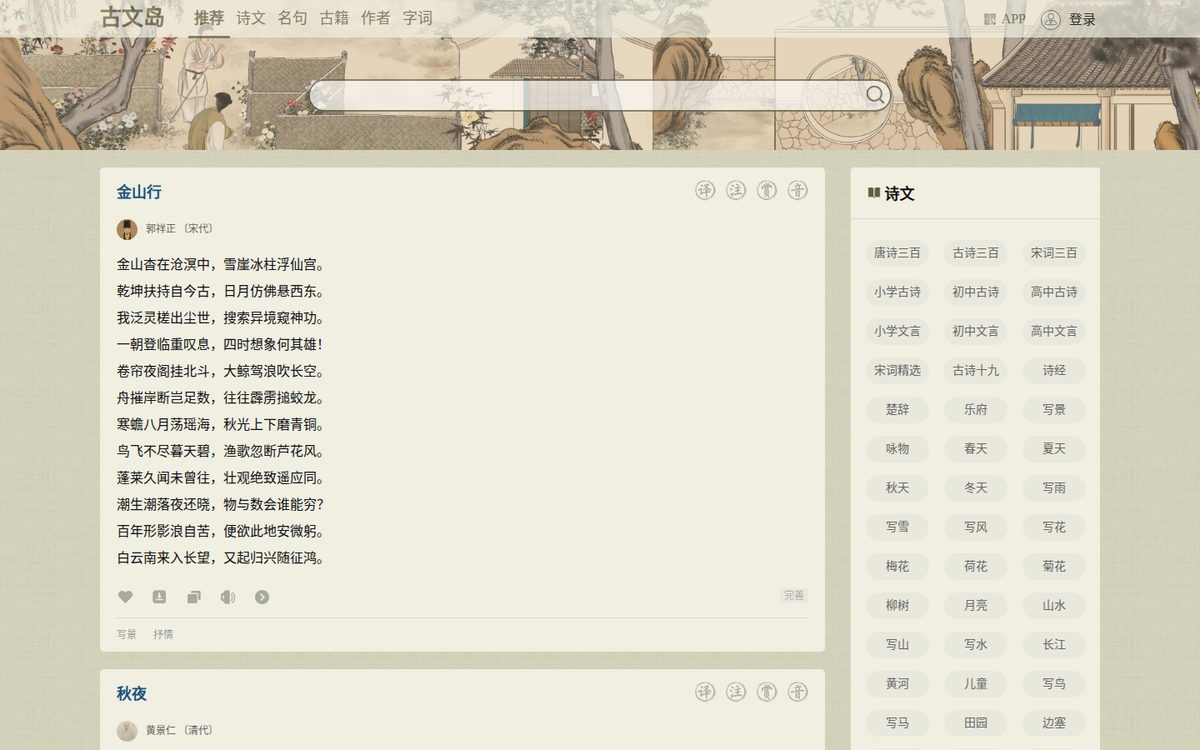Click author avatar of 郭祥正

[x=127, y=229]
